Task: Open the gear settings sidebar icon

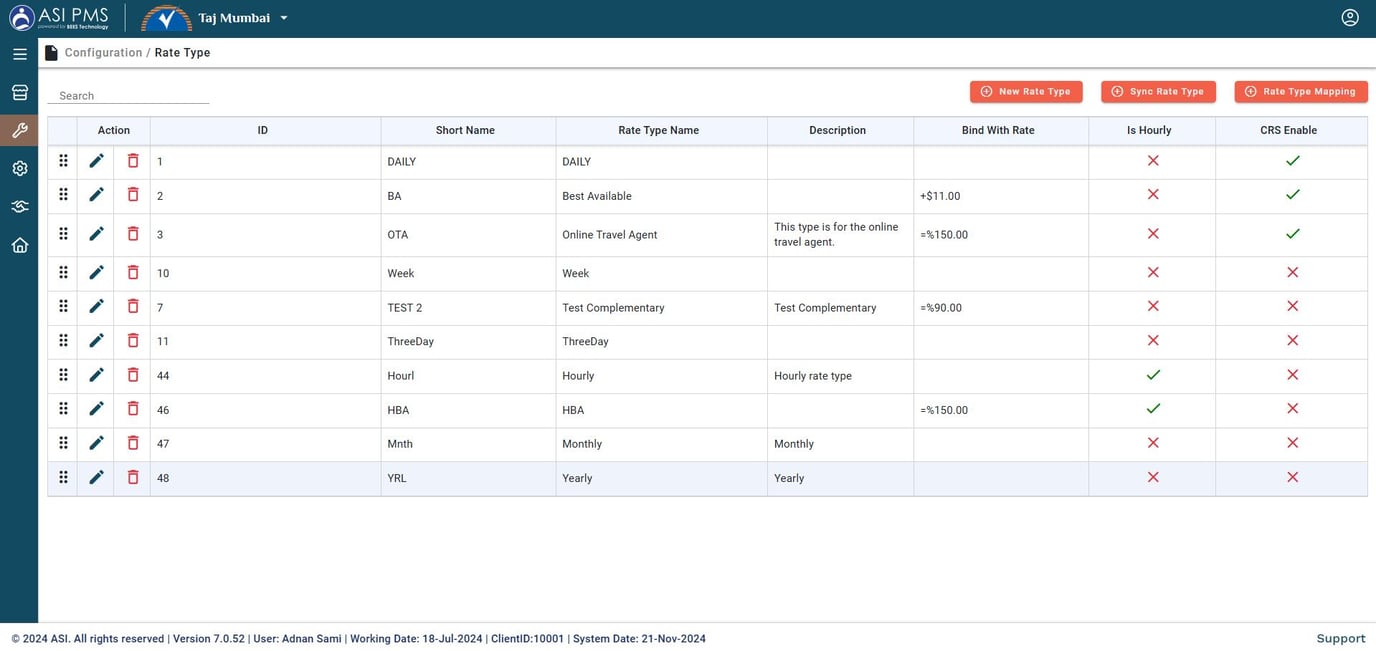Action: (x=19, y=168)
